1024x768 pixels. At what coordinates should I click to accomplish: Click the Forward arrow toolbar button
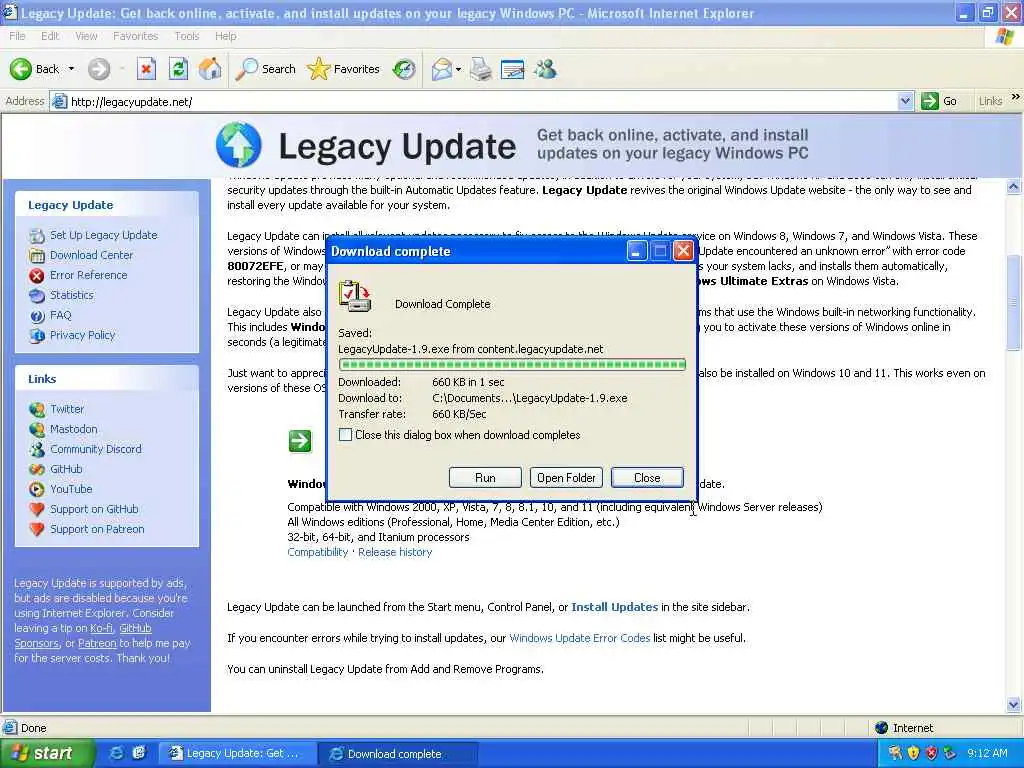[99, 69]
